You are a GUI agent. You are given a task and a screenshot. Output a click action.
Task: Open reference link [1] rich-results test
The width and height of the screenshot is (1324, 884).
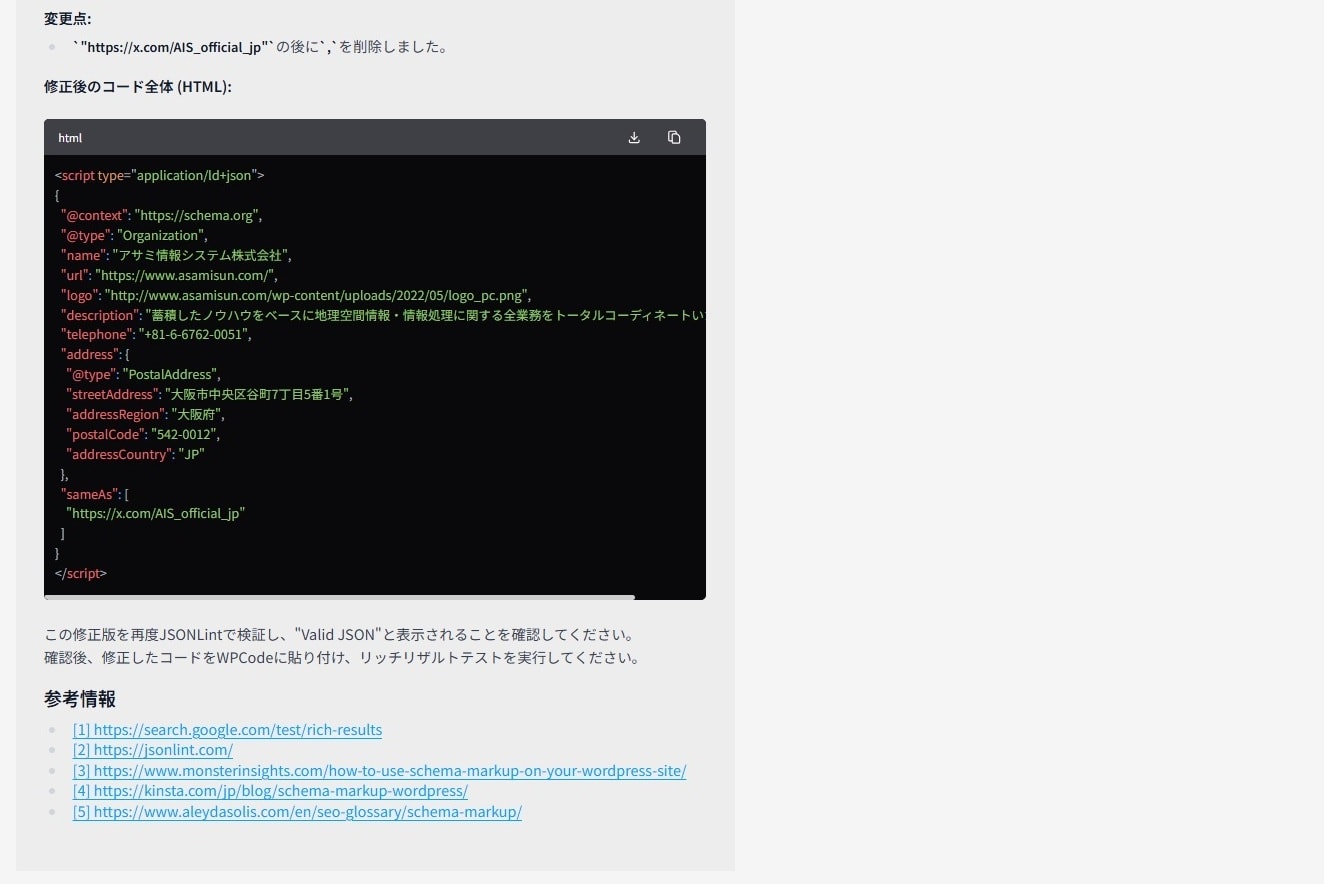pos(227,730)
